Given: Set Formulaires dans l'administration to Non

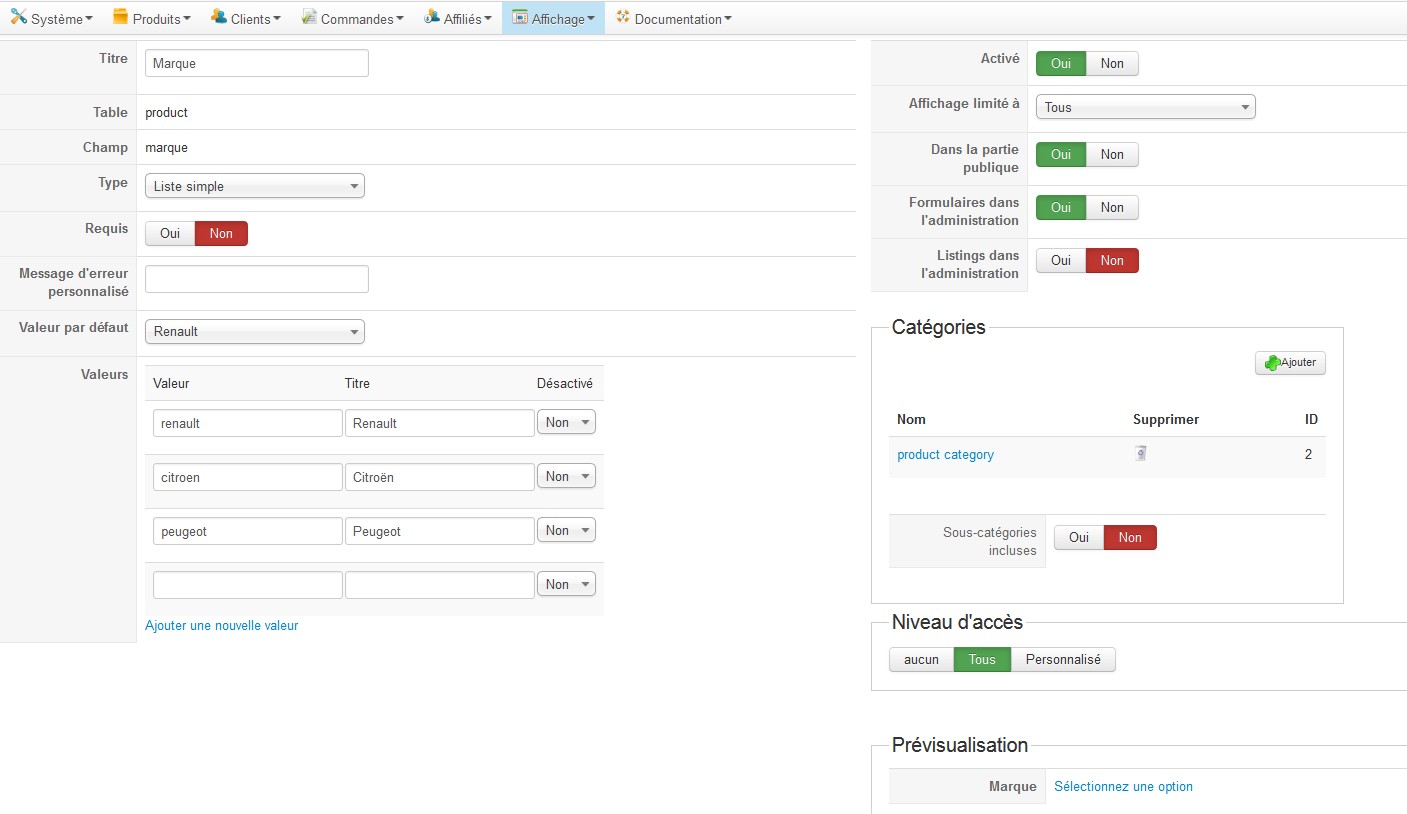Looking at the screenshot, I should (x=1112, y=207).
